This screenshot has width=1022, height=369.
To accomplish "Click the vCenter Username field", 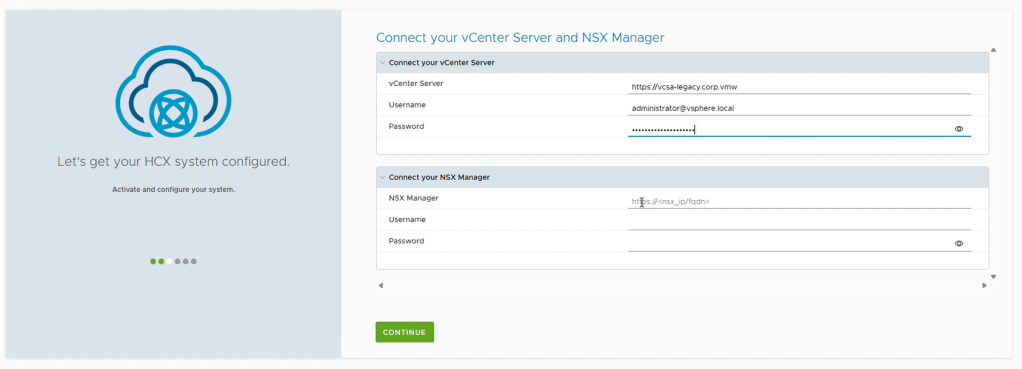I will click(799, 108).
